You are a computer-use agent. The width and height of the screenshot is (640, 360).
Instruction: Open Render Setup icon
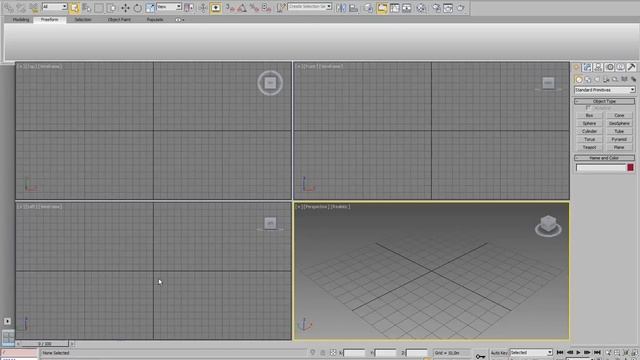pos(436,7)
